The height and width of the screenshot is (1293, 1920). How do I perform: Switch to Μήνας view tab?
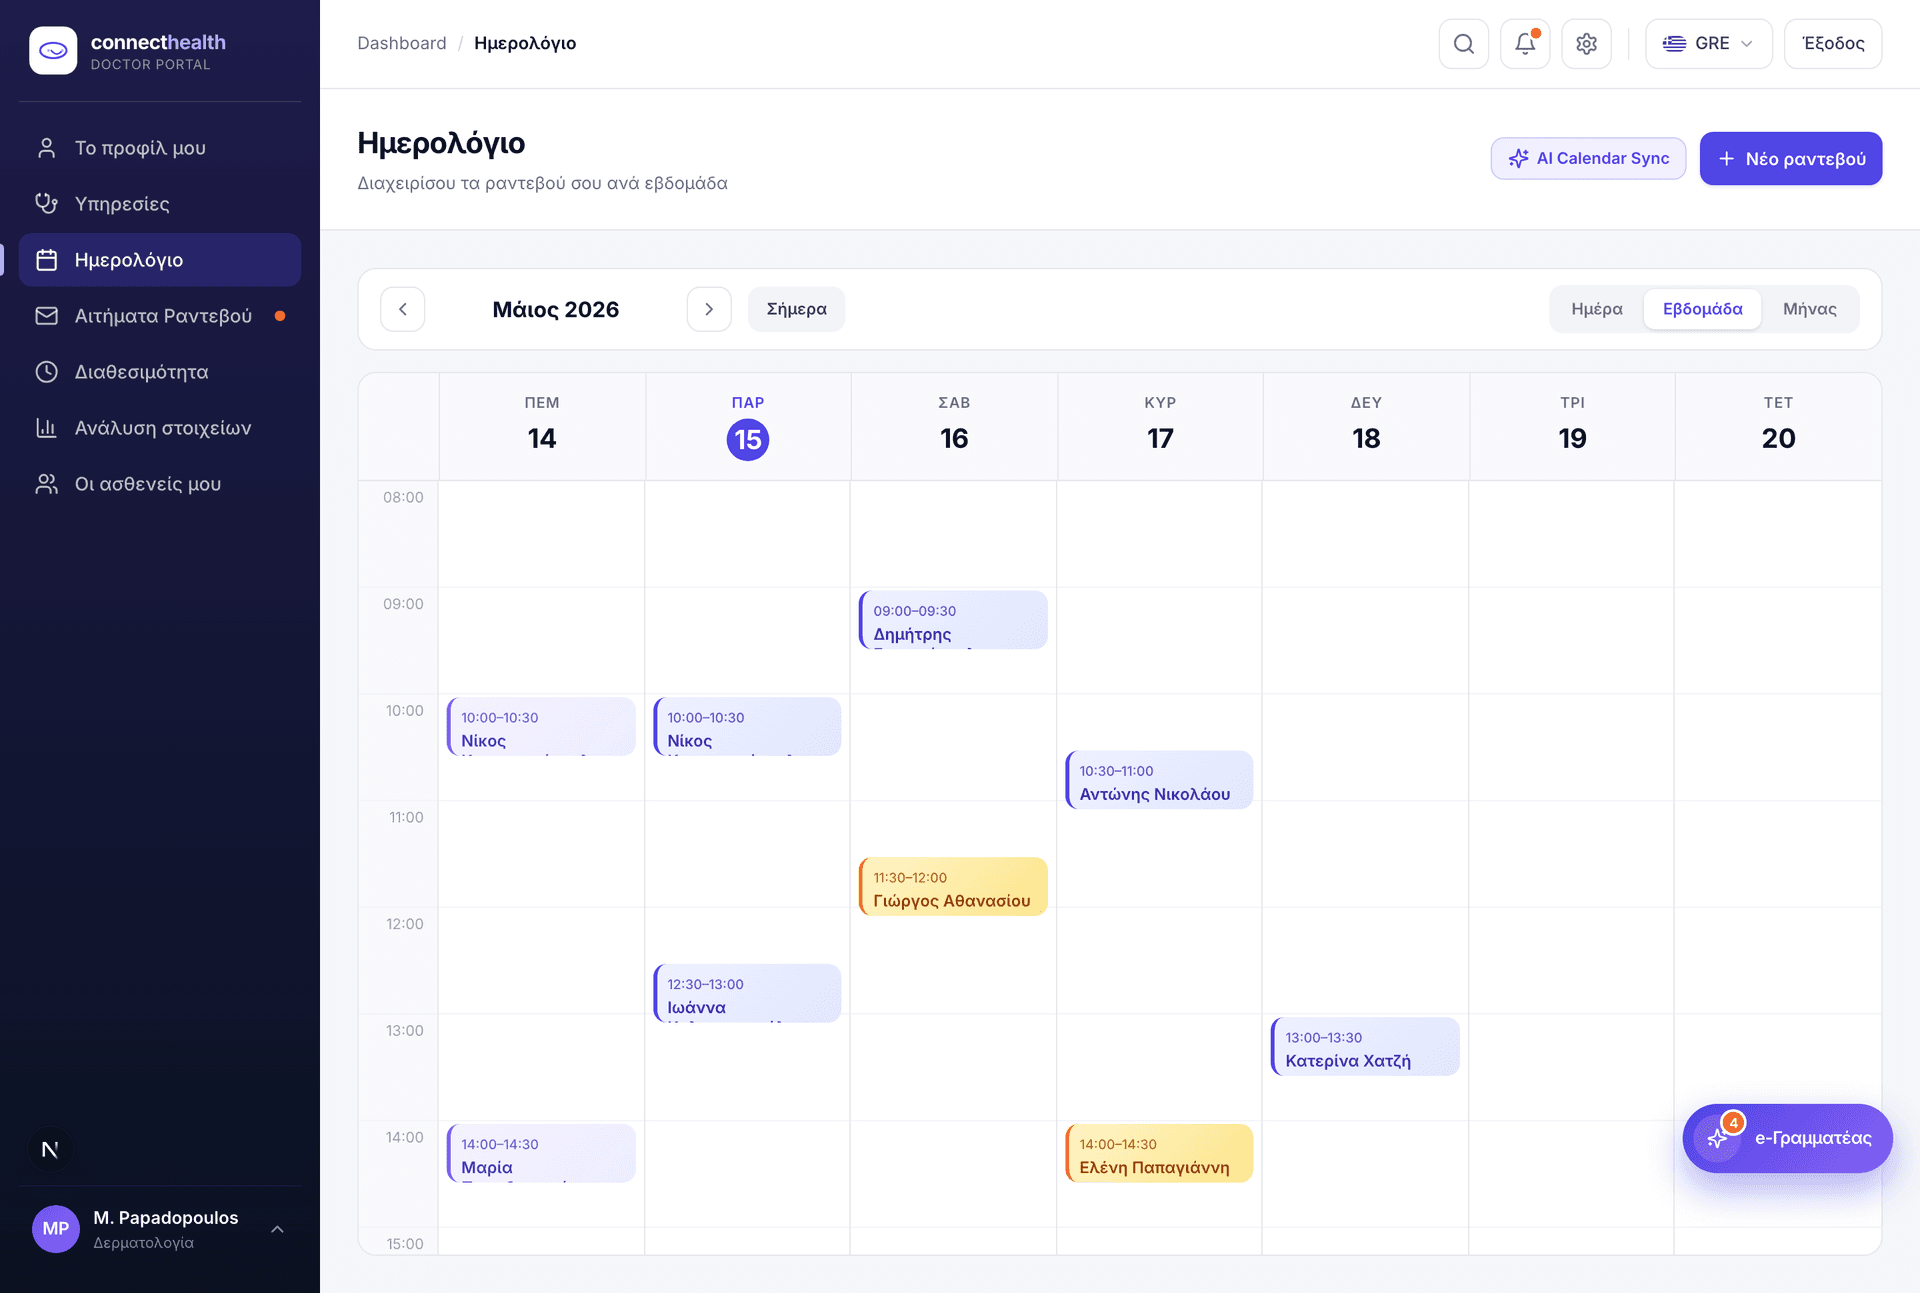point(1810,309)
